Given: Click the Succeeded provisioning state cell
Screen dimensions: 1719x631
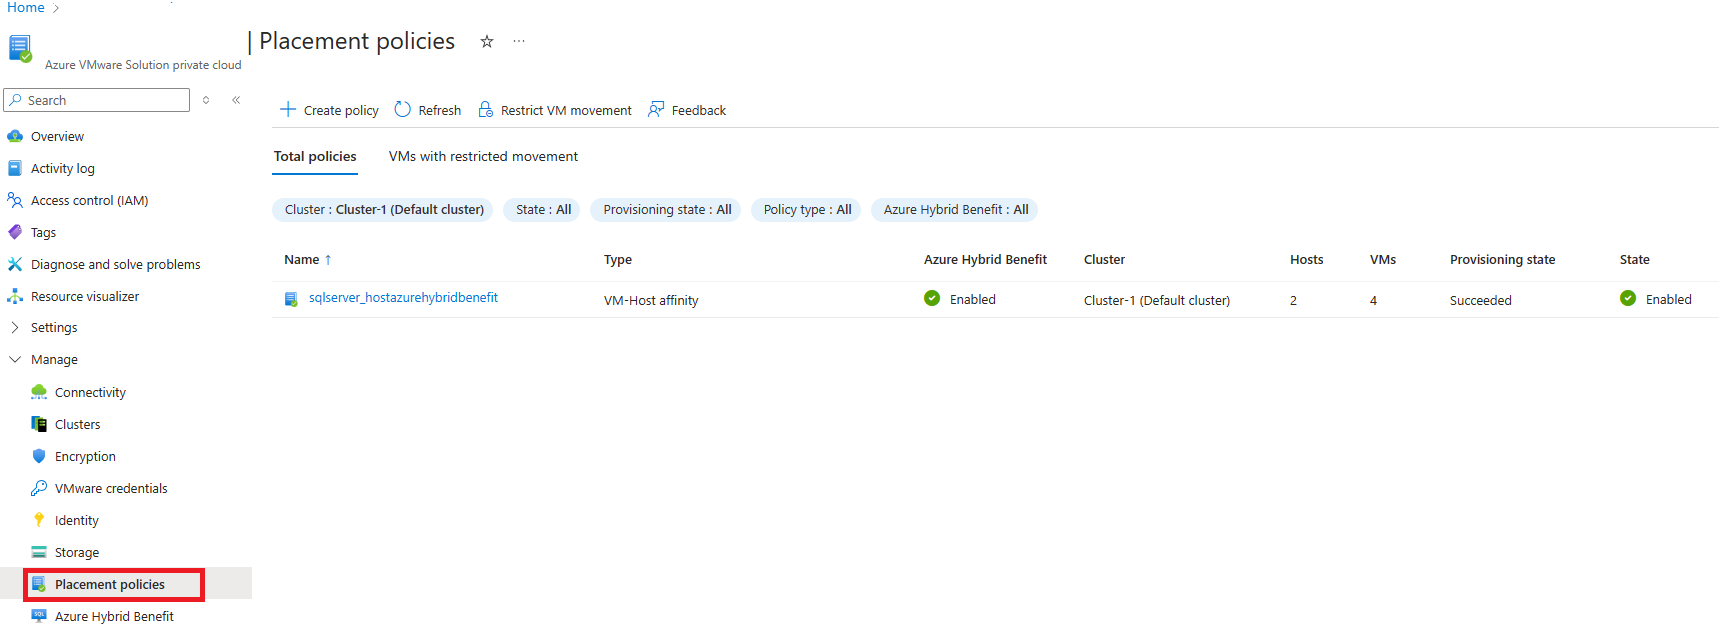Looking at the screenshot, I should click(1480, 300).
